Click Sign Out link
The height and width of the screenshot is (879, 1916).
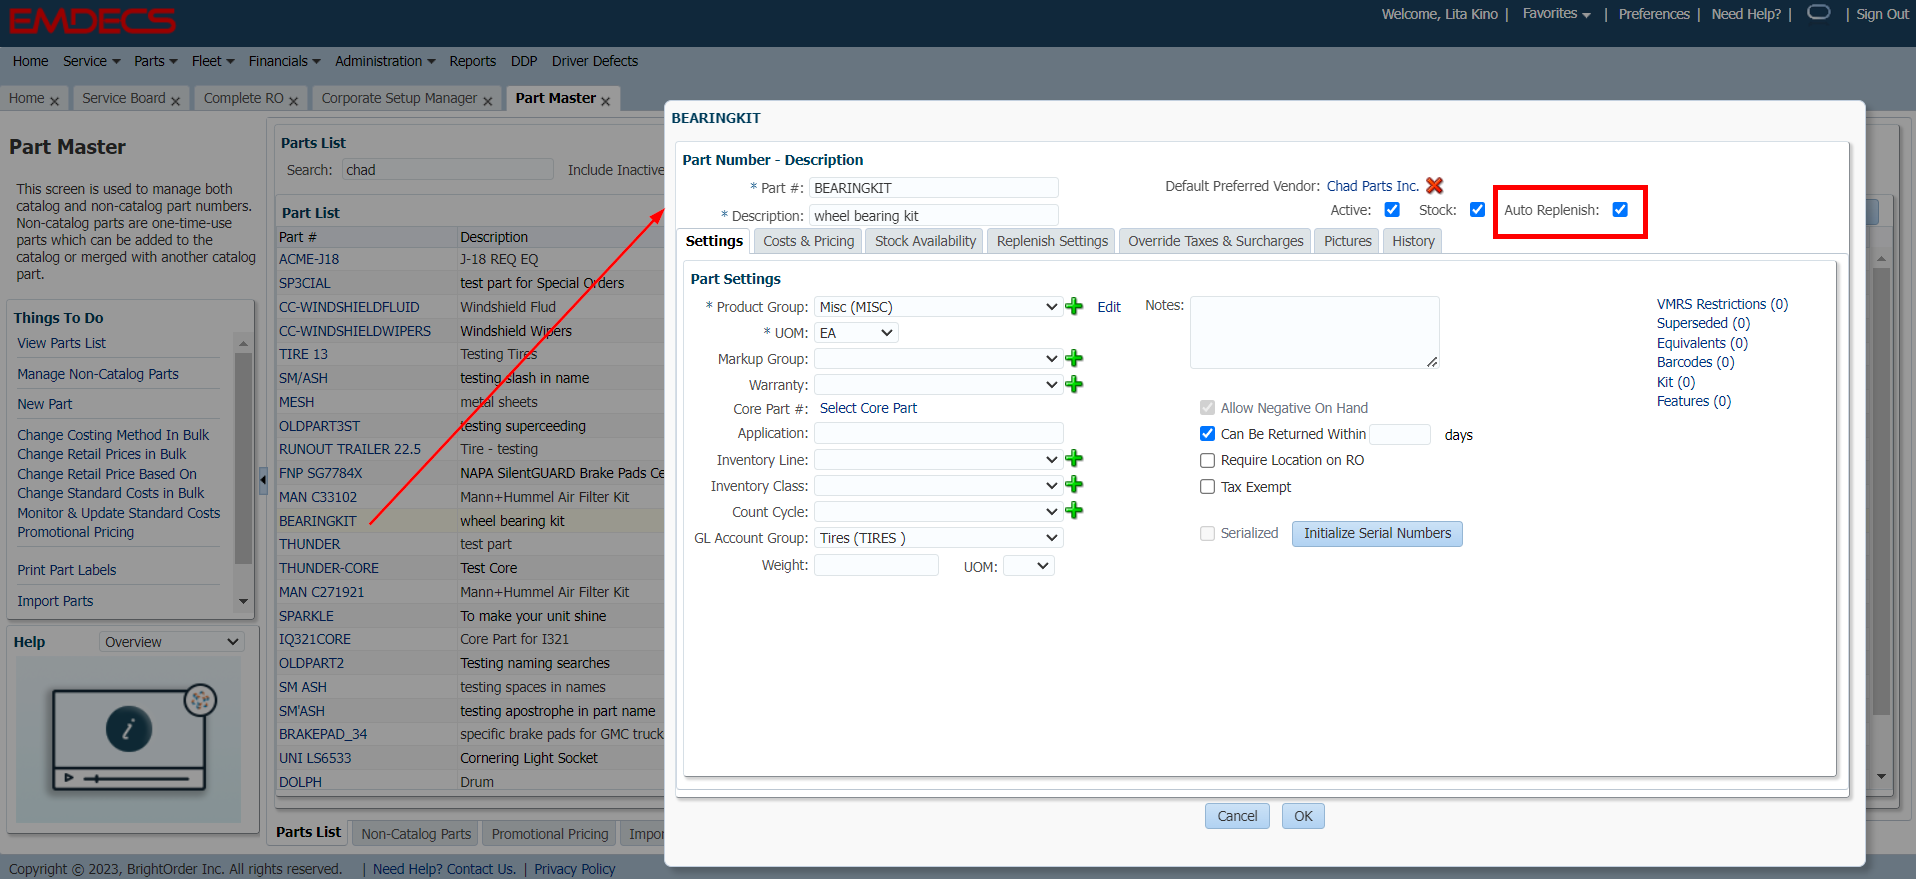1882,14
